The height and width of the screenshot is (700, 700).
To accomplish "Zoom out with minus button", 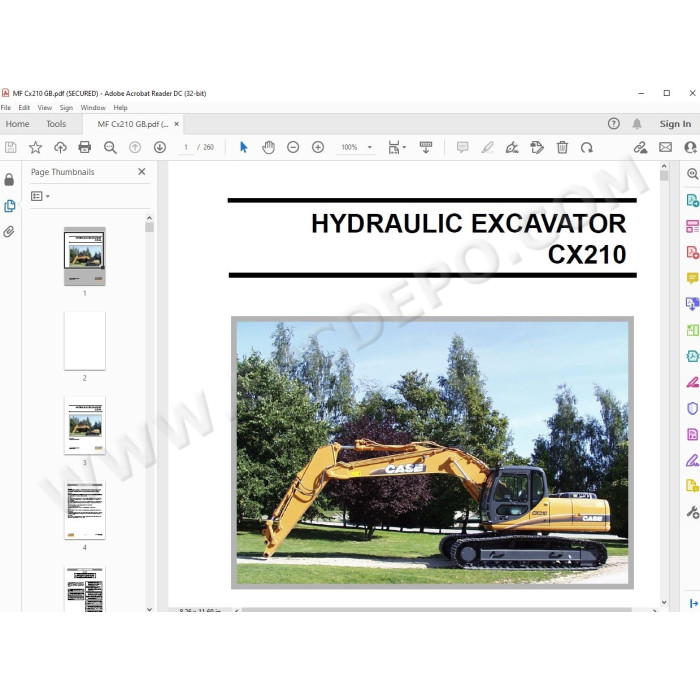I will click(x=293, y=147).
